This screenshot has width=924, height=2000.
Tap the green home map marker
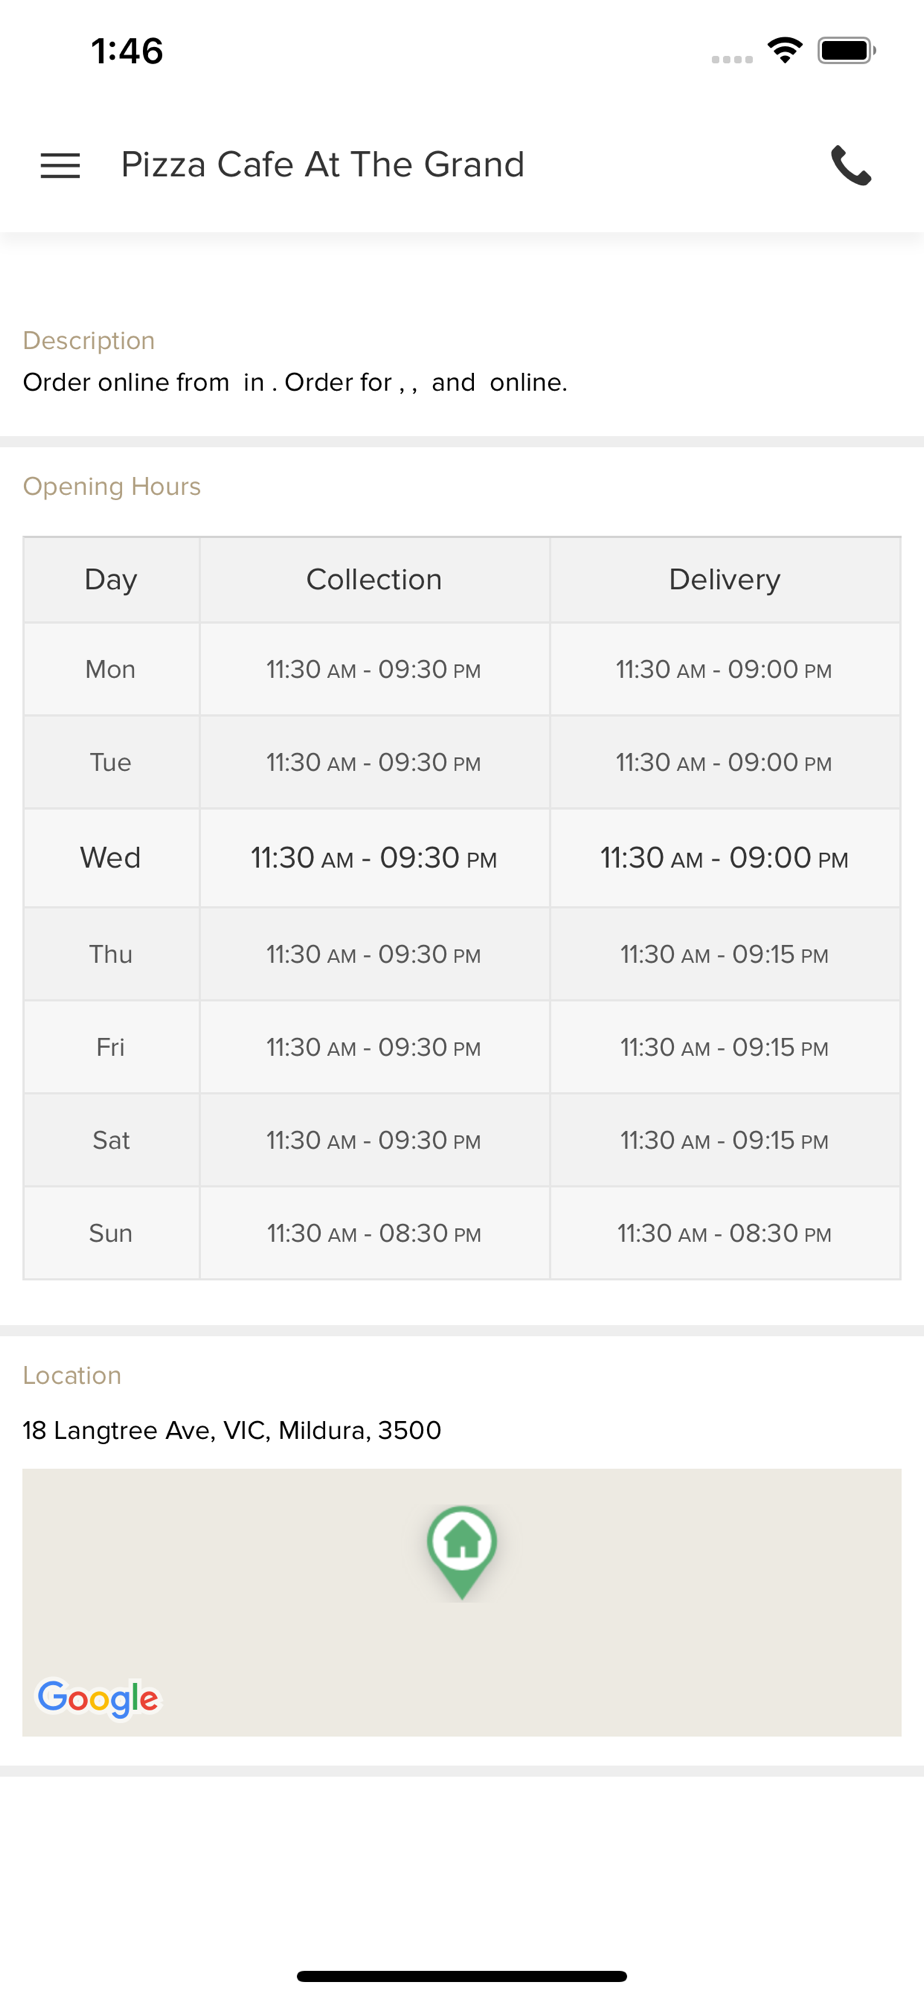(462, 1551)
